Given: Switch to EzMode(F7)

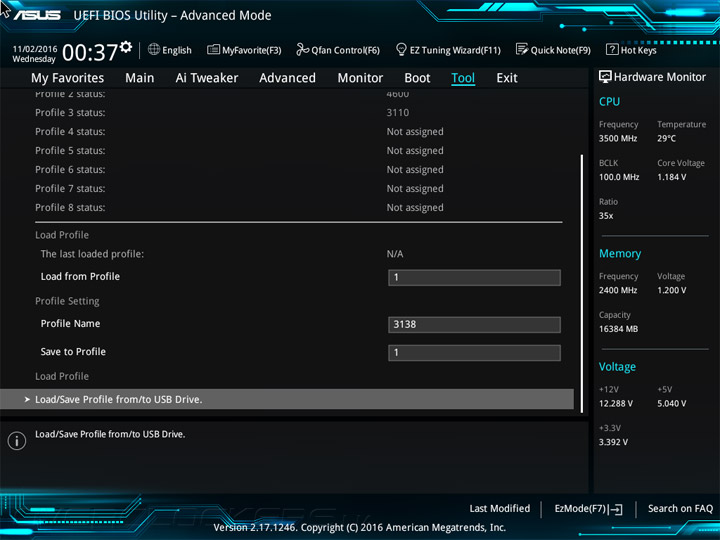Looking at the screenshot, I should coord(589,509).
